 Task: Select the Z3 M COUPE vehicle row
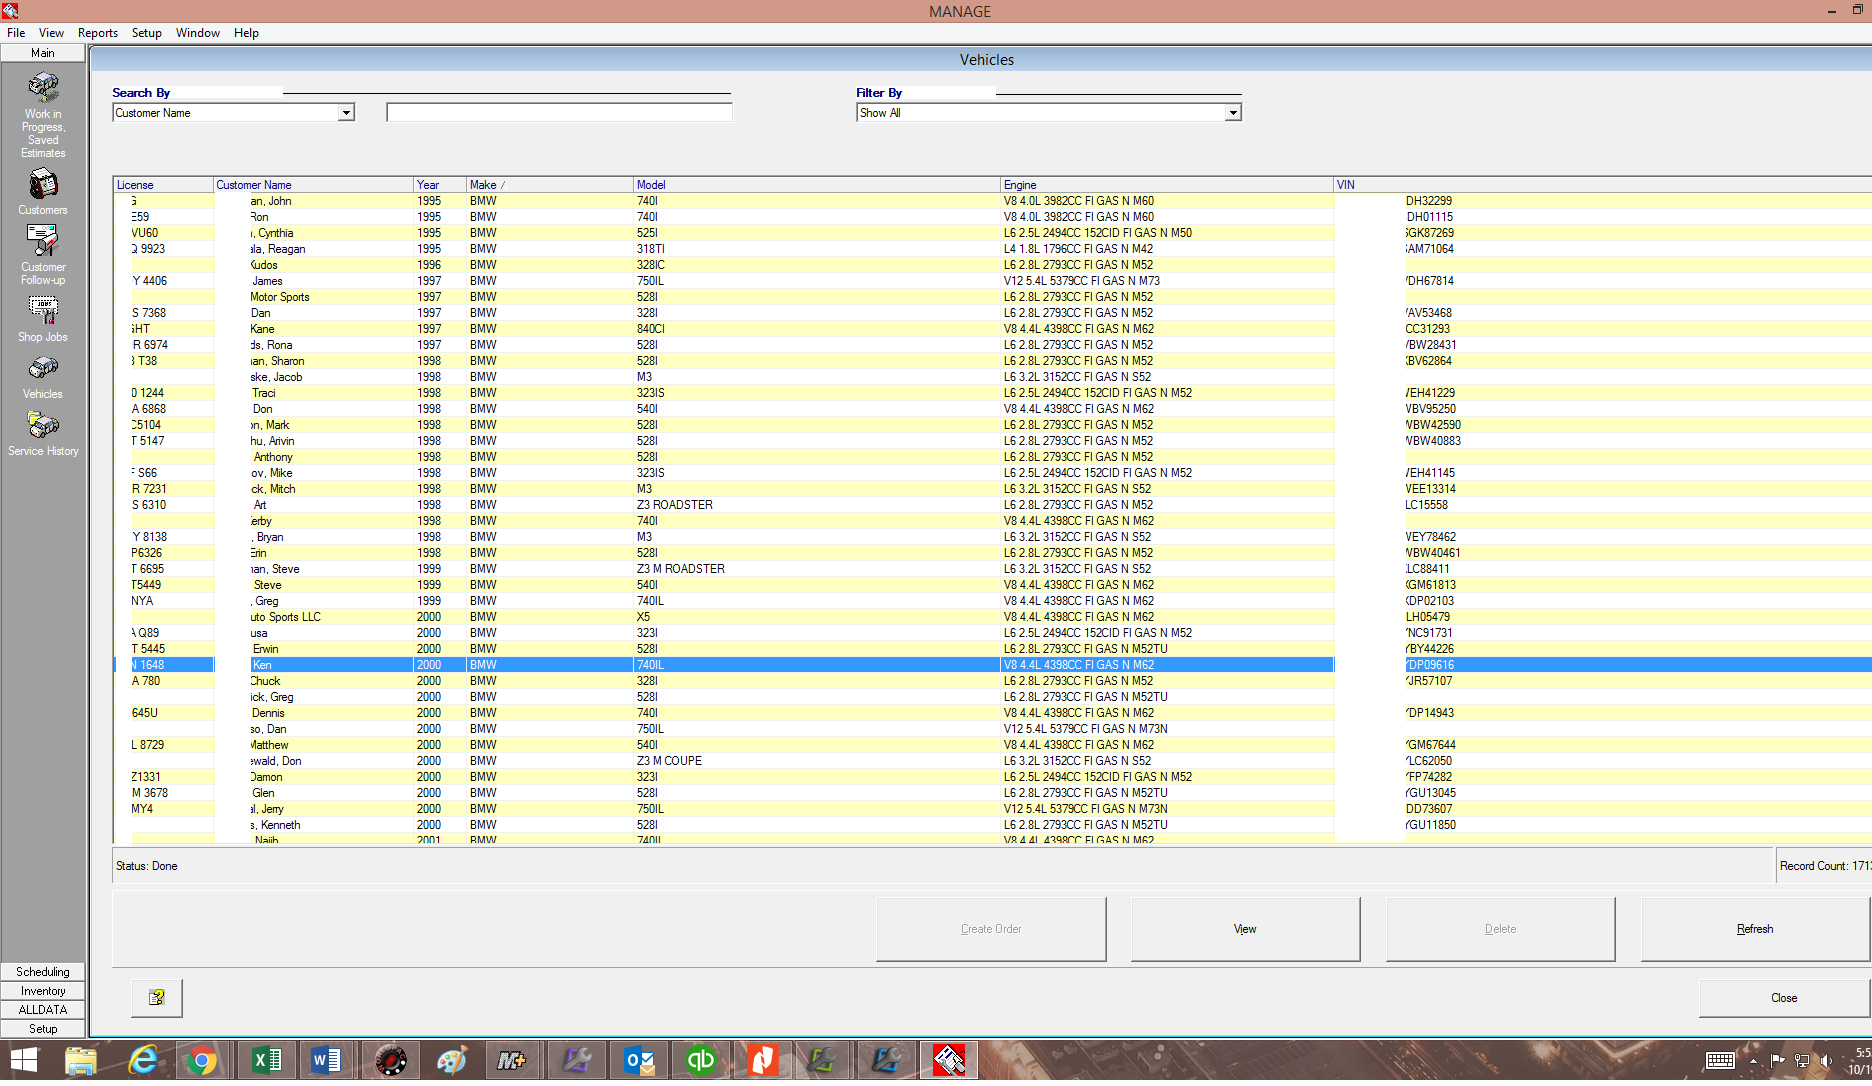pyautogui.click(x=992, y=761)
